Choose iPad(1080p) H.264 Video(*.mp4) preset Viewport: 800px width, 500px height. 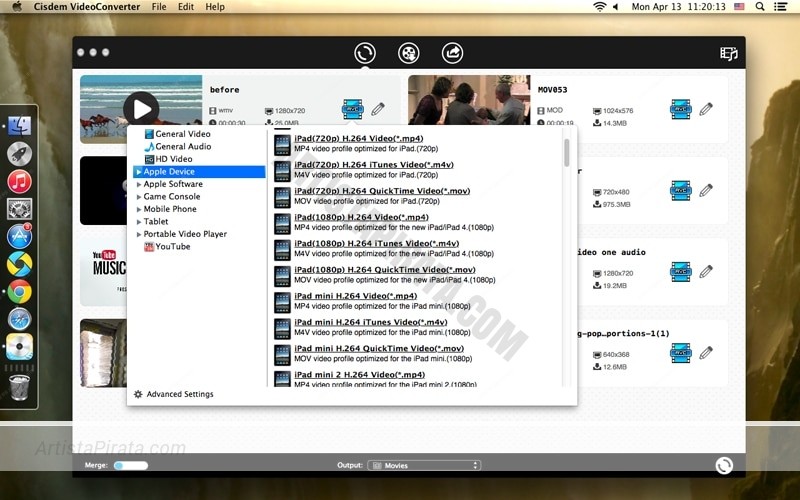tap(361, 217)
